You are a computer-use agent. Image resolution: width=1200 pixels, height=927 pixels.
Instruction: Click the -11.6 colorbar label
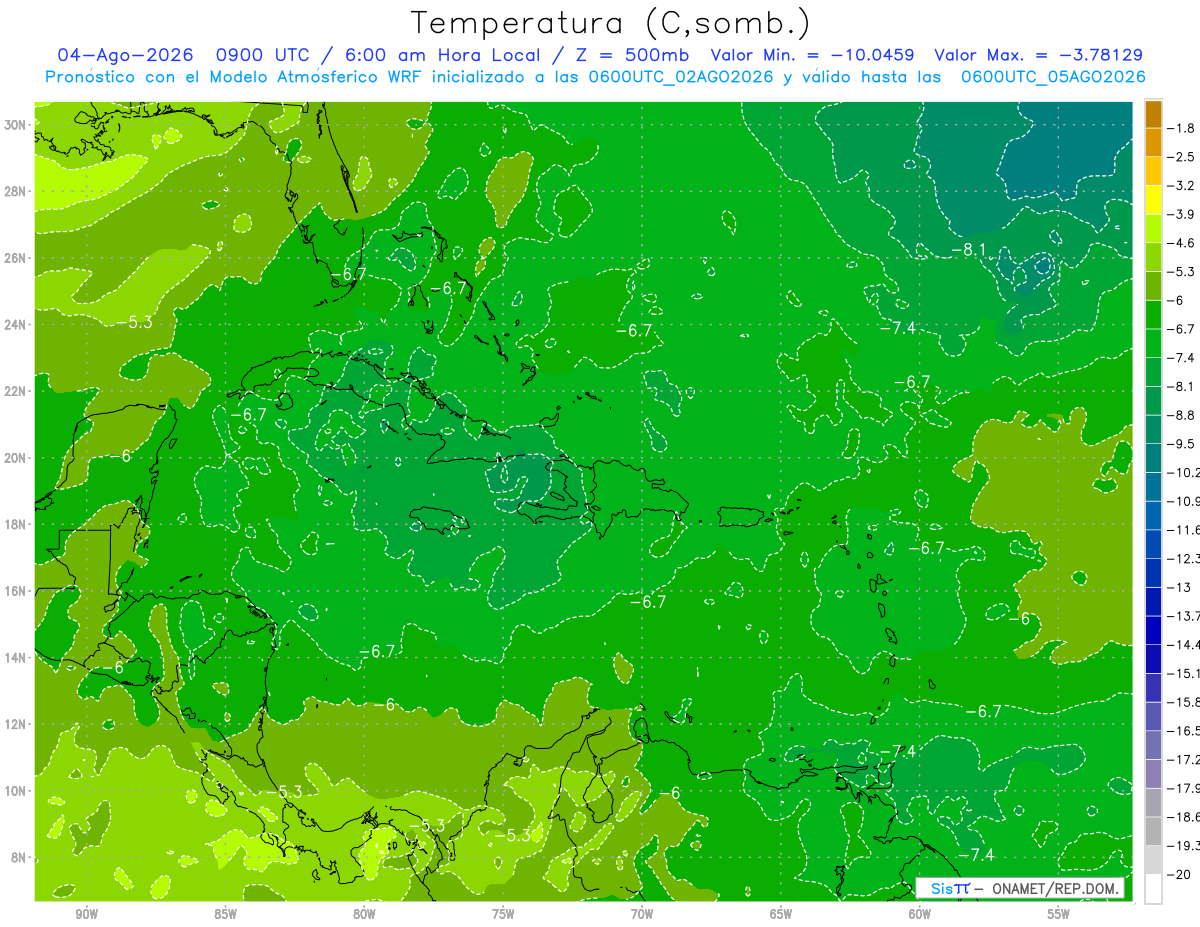1185,529
